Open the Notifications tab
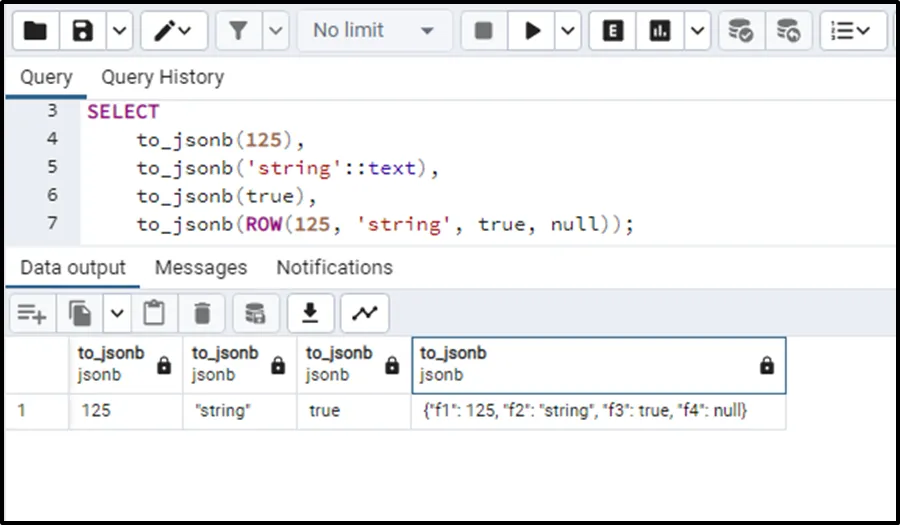The height and width of the screenshot is (525, 900). click(334, 268)
